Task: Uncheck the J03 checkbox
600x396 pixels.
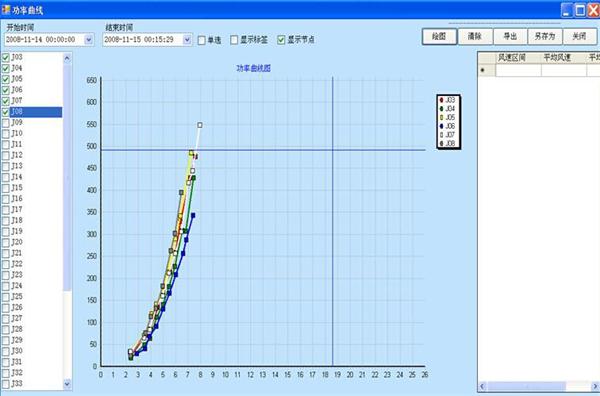Action: [x=6, y=57]
